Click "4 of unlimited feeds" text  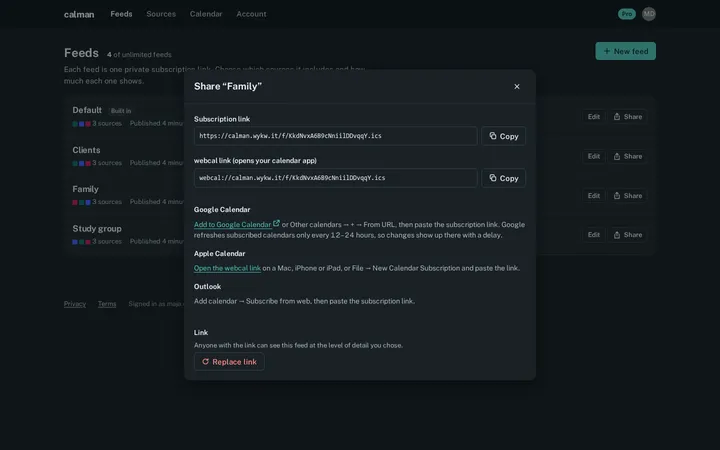(x=139, y=55)
